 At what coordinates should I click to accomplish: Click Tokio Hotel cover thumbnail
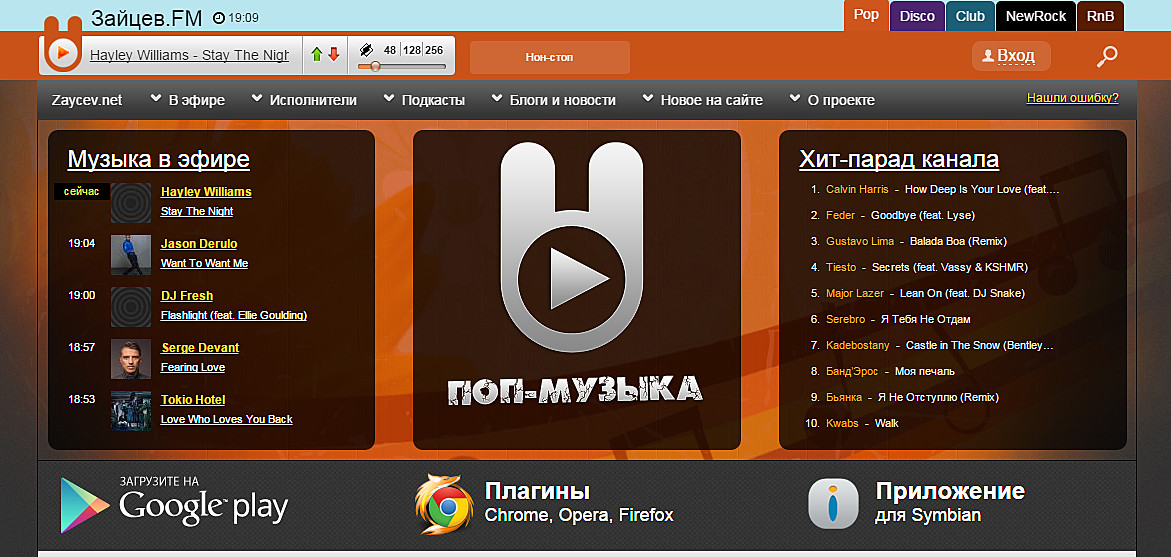131,411
